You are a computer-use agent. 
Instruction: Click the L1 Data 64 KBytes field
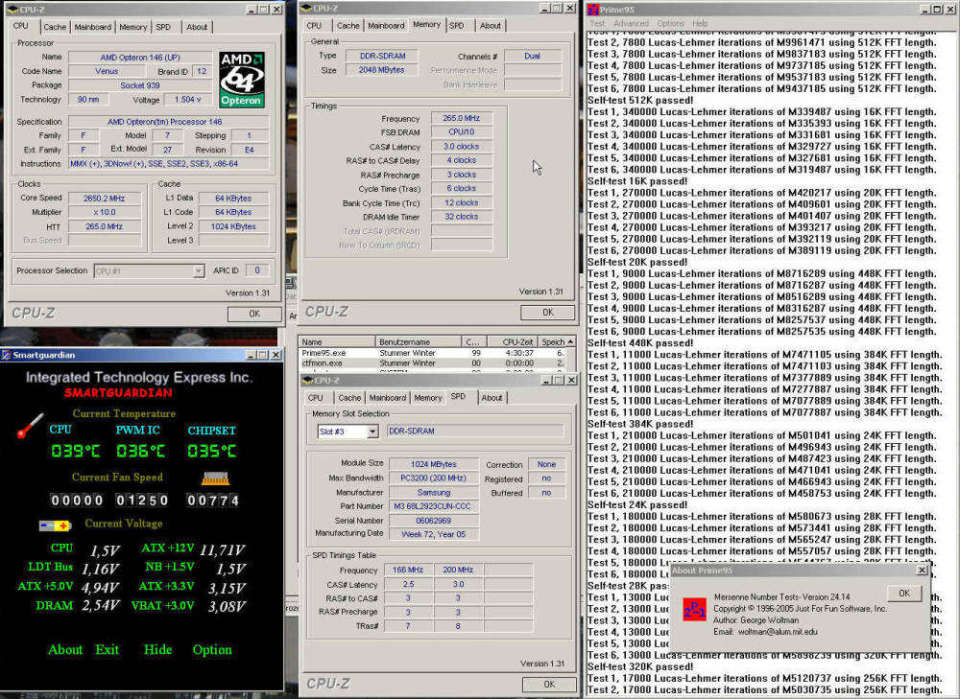click(x=233, y=198)
